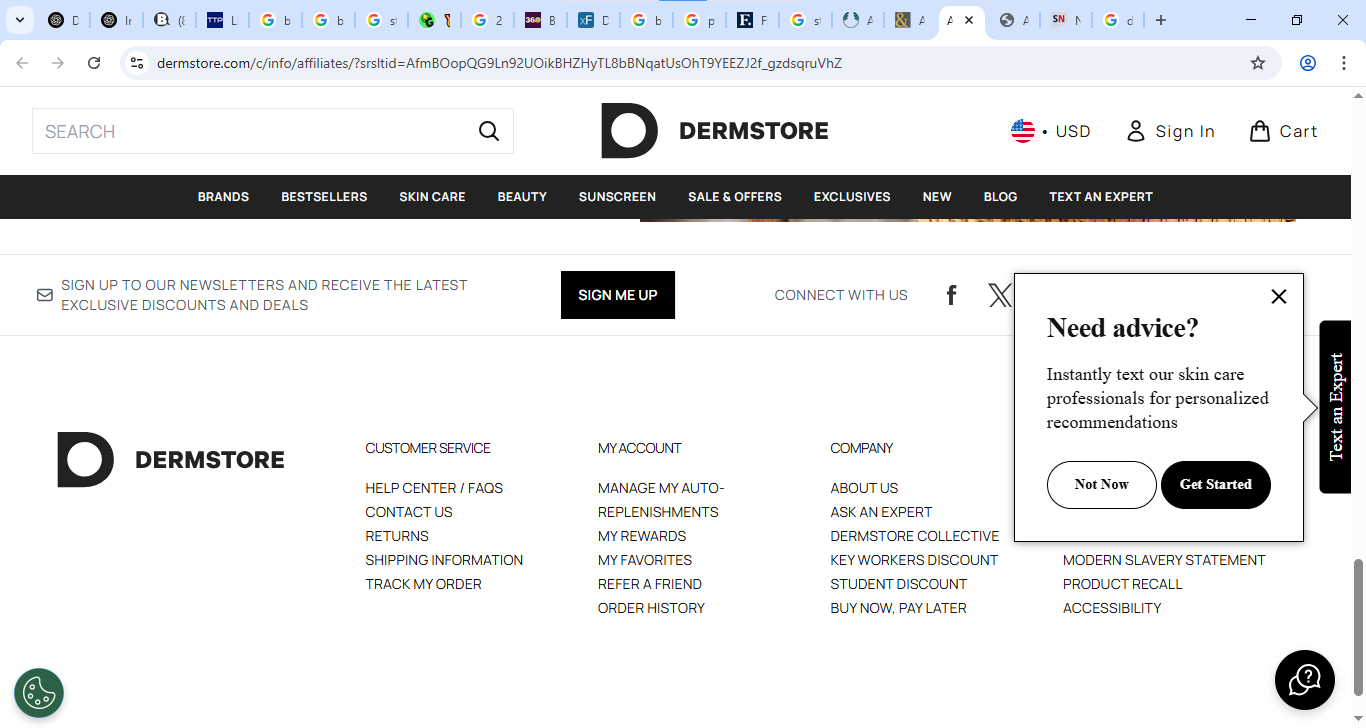Open REFER A FRIEND link
The height and width of the screenshot is (728, 1366).
[650, 584]
